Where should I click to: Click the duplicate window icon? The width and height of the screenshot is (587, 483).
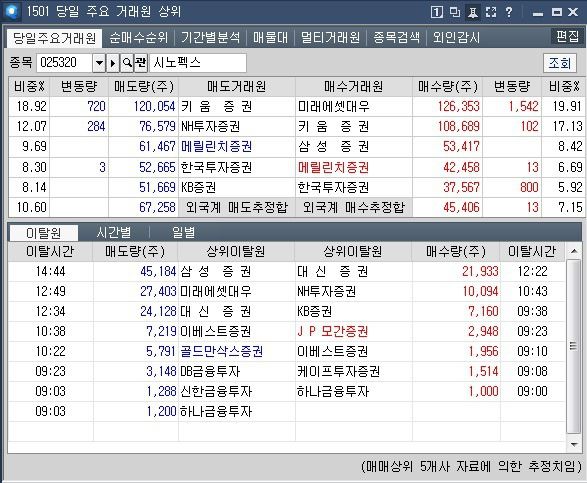click(455, 12)
